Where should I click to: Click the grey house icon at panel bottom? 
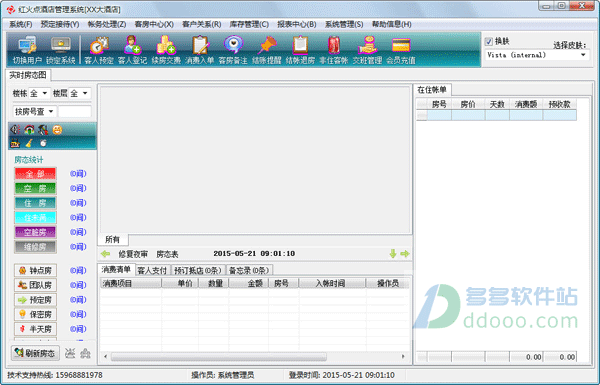pos(85,353)
